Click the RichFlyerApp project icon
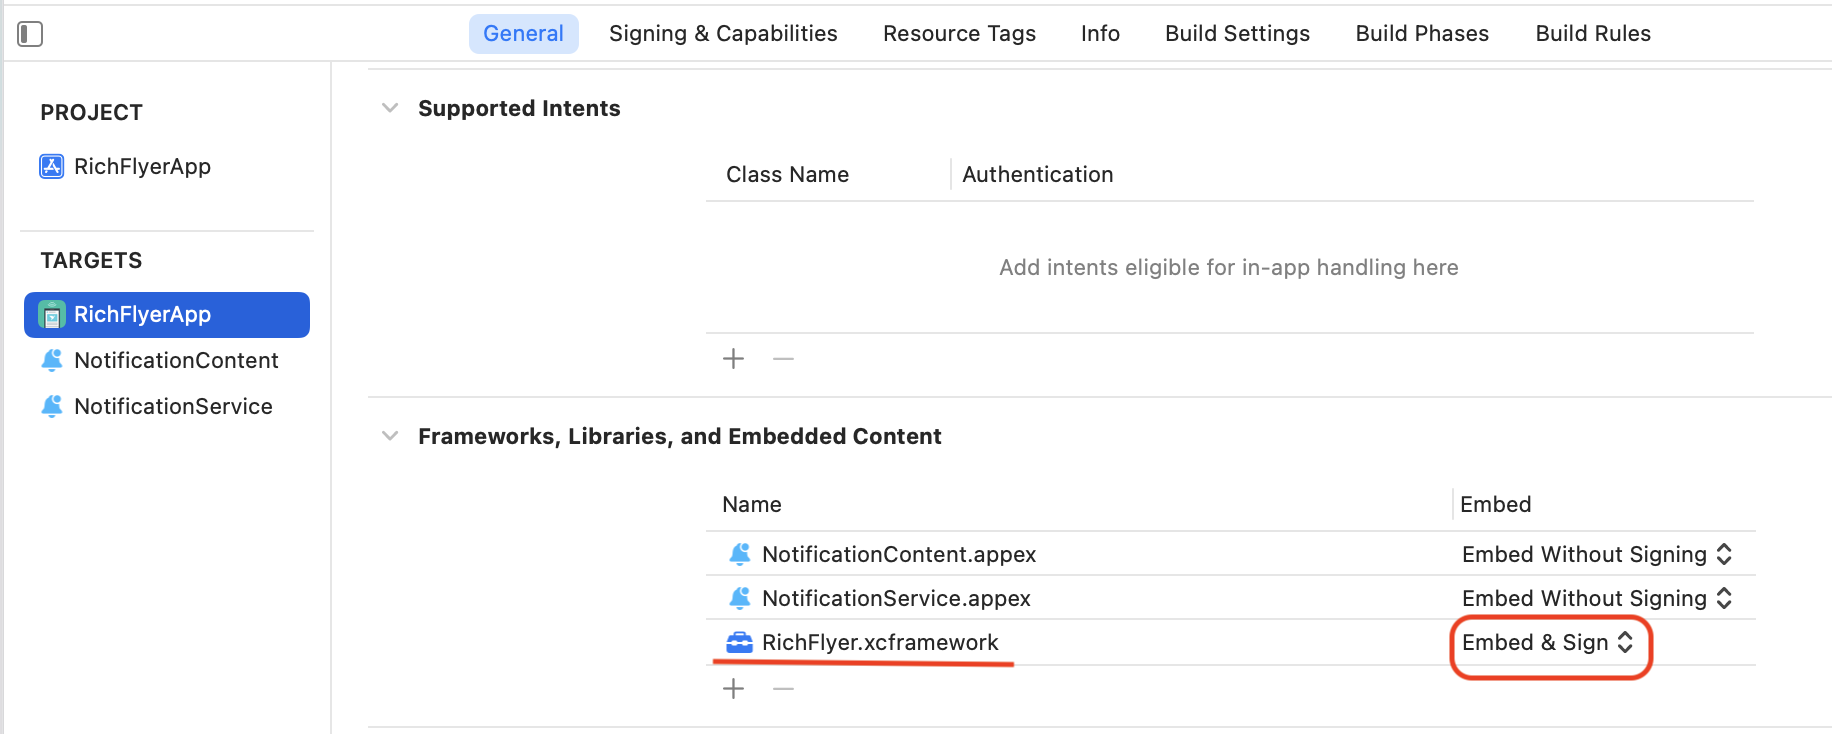 [x=52, y=166]
